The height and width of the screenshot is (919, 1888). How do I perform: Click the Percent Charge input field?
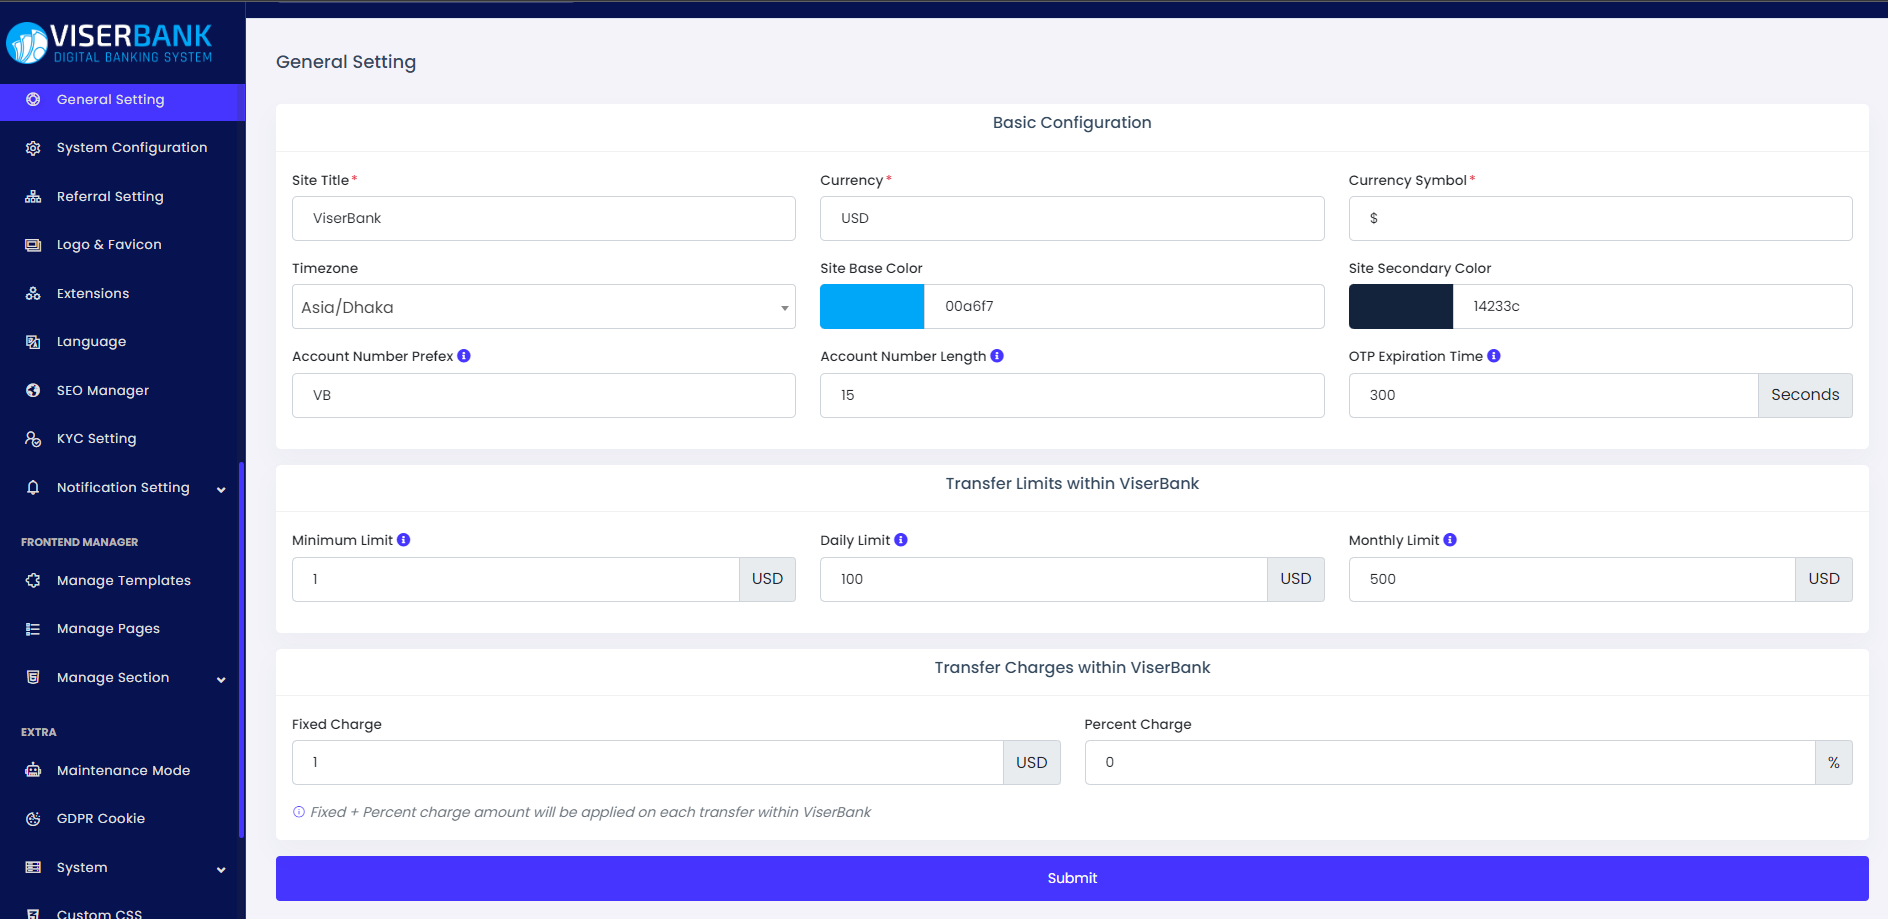1450,762
